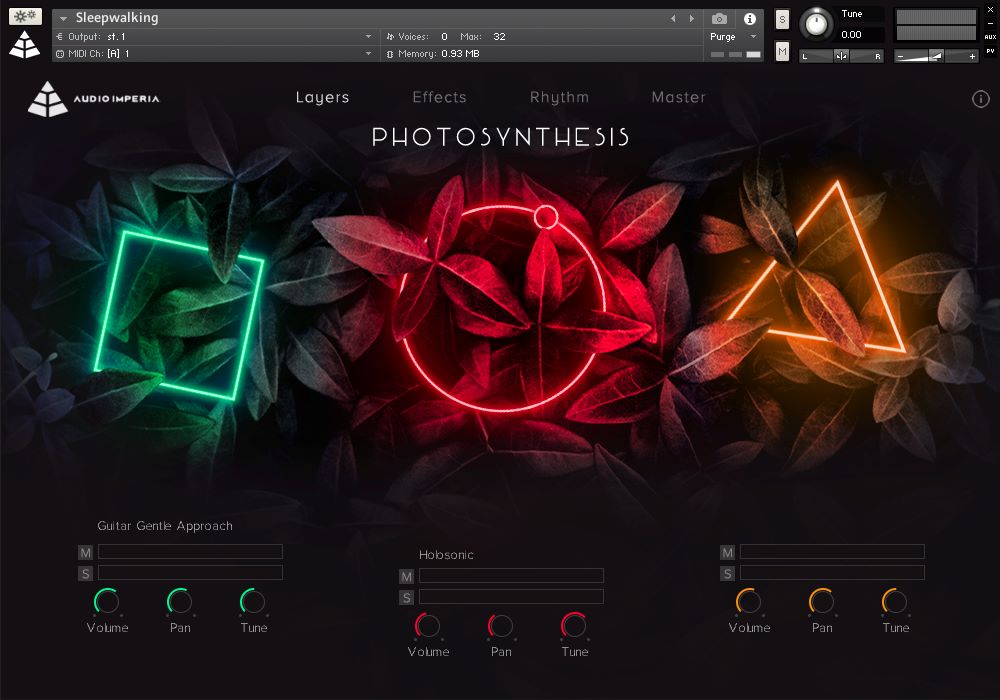Adjust the red Tune knob
The image size is (1000, 700).
[x=574, y=625]
